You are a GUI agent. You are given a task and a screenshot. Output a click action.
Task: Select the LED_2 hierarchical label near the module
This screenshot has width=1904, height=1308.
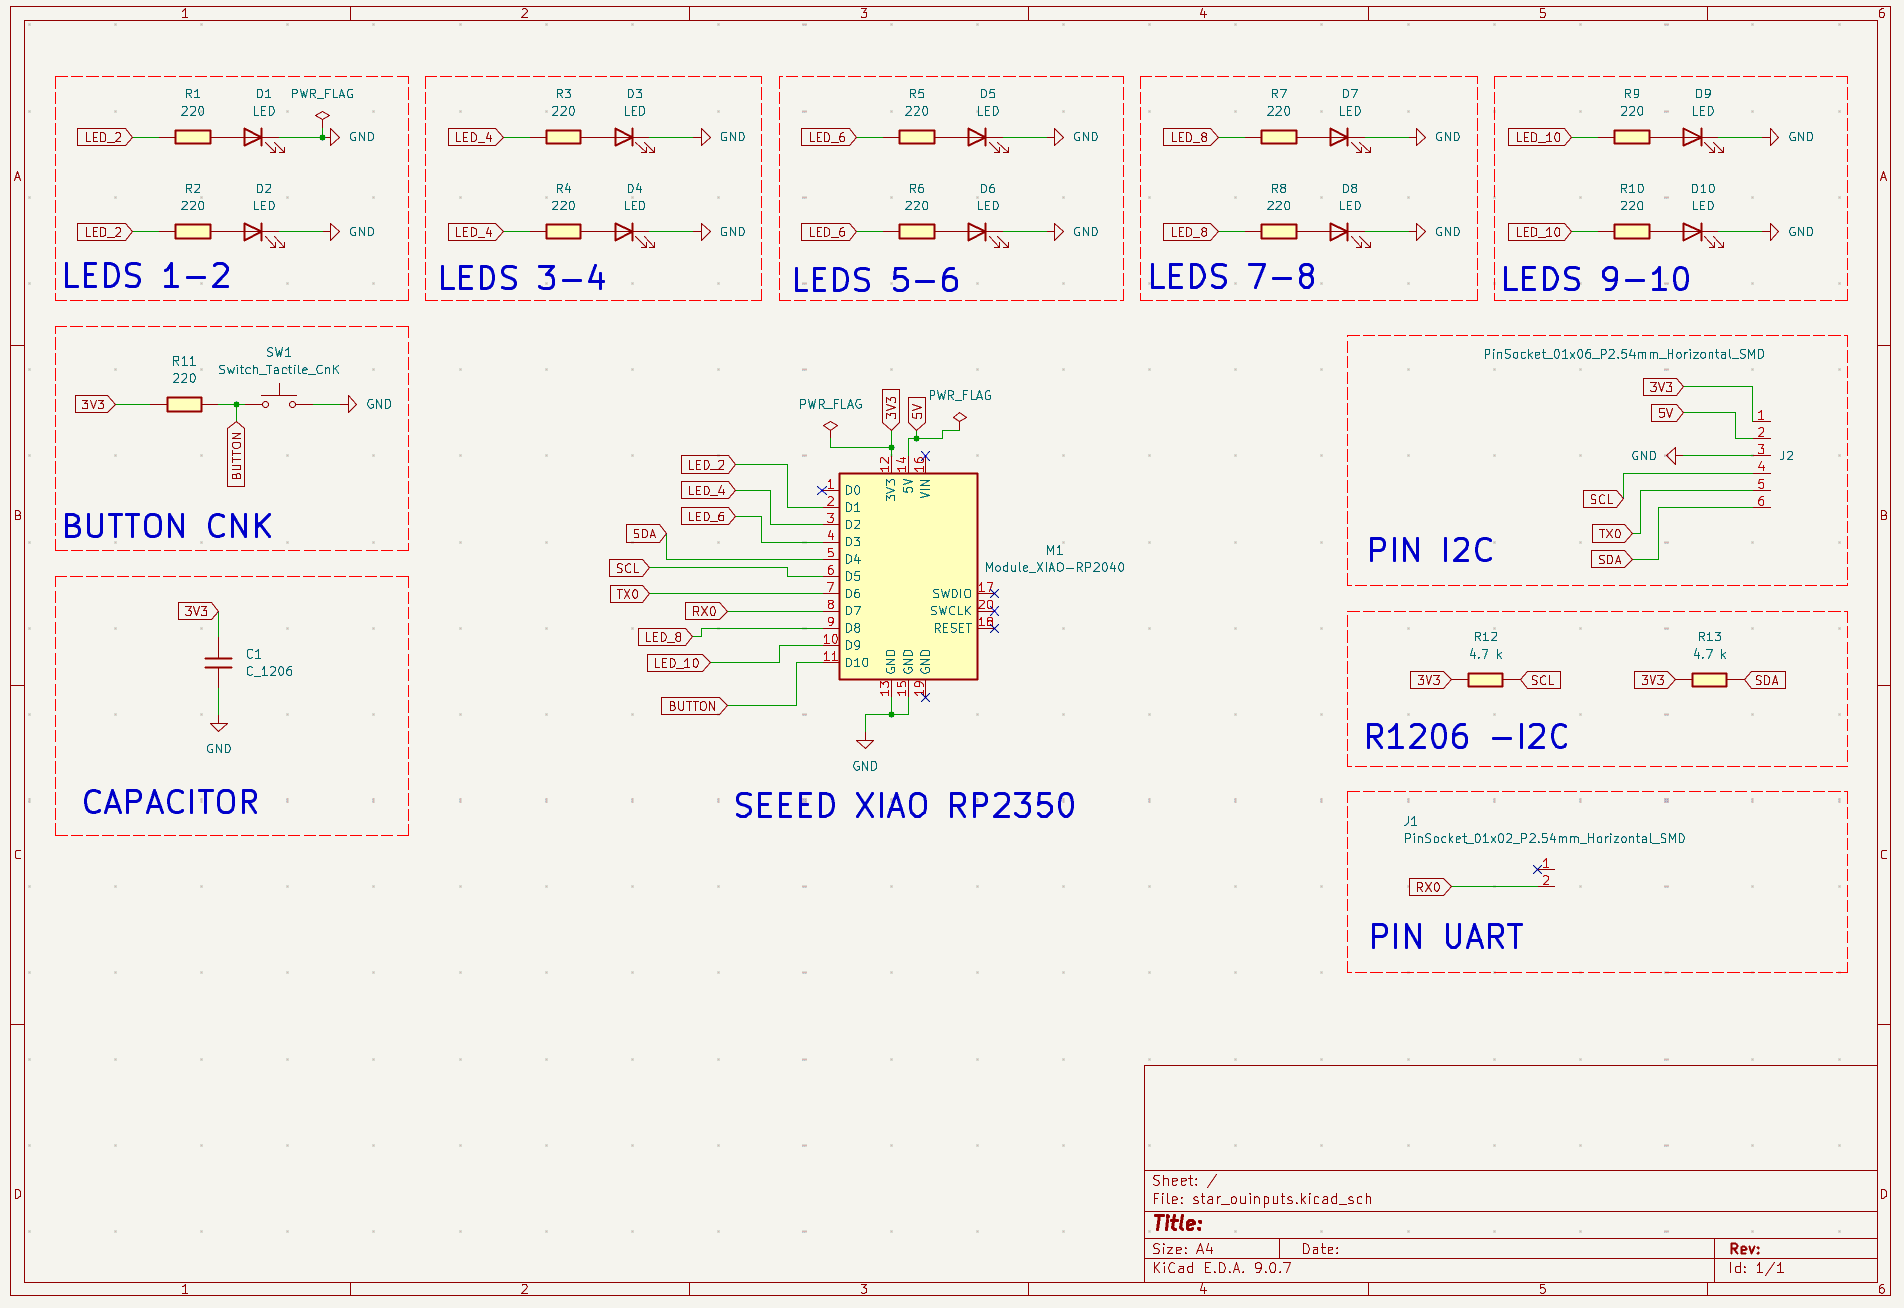point(707,464)
